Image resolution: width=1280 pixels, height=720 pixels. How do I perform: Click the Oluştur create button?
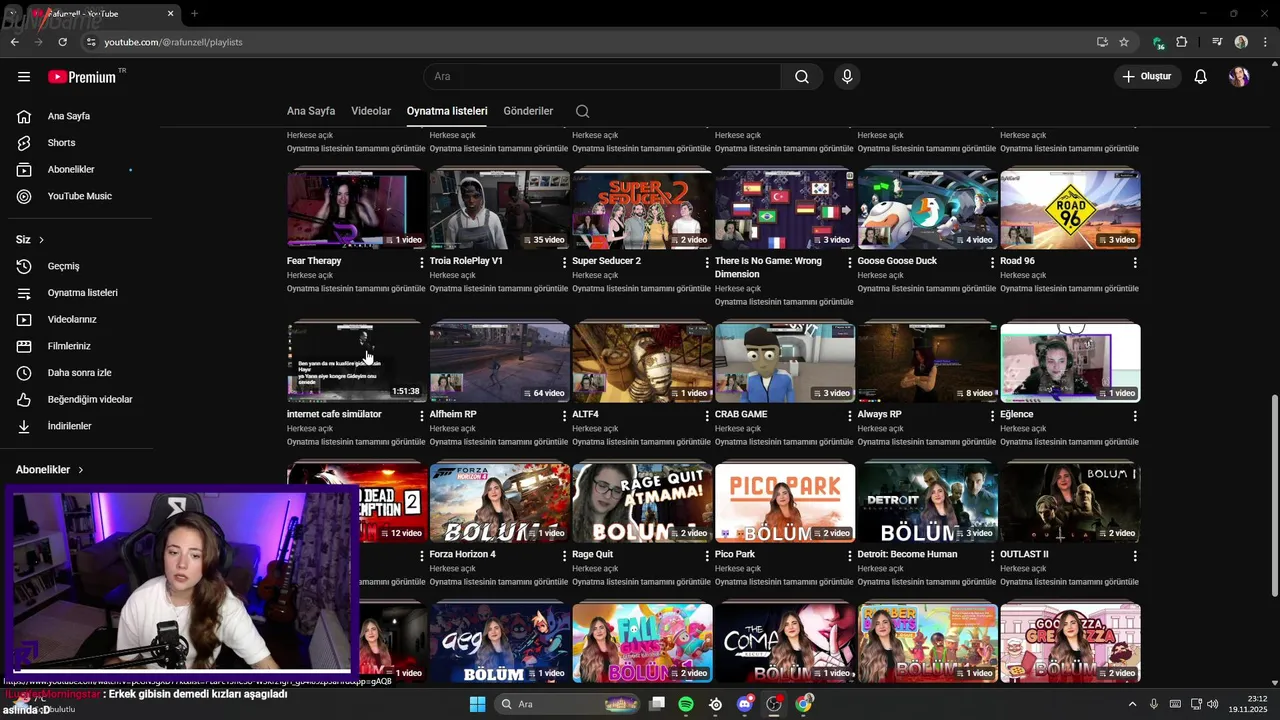[x=1148, y=77]
